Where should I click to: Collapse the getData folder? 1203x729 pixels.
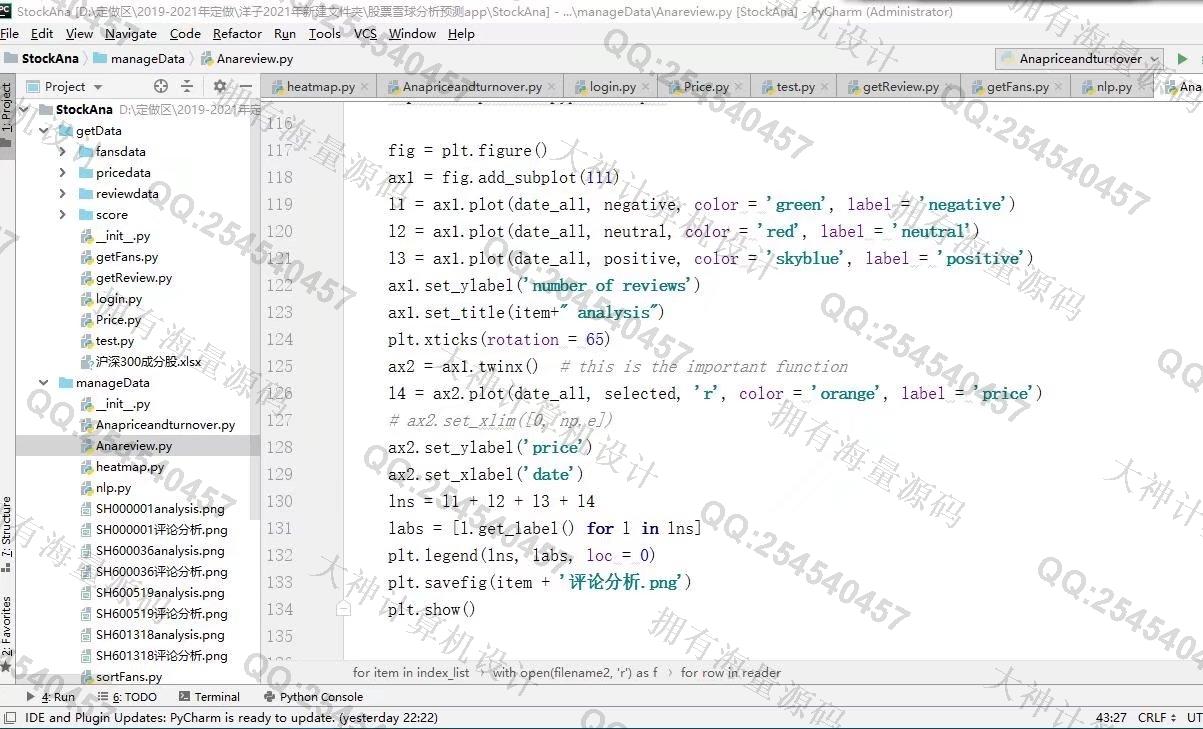pos(43,130)
